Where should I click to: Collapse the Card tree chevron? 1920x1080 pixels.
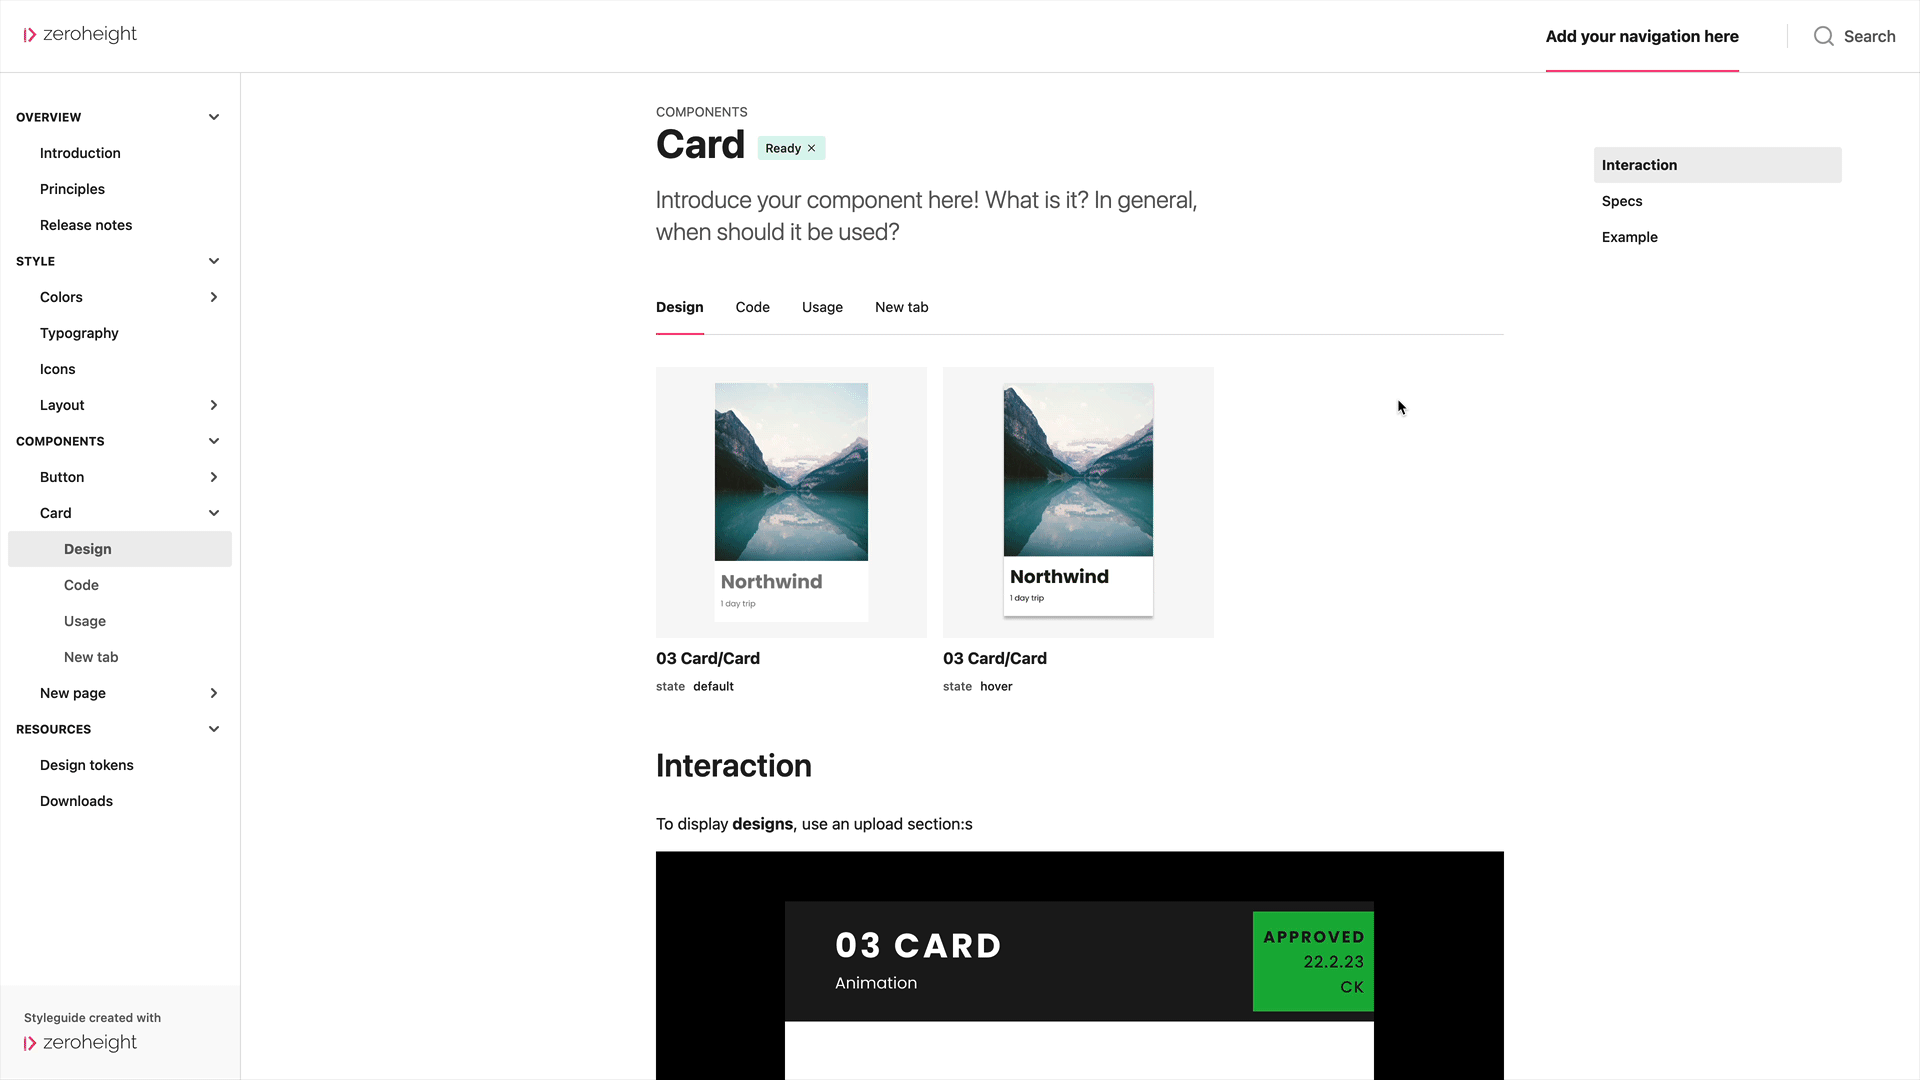coord(214,513)
